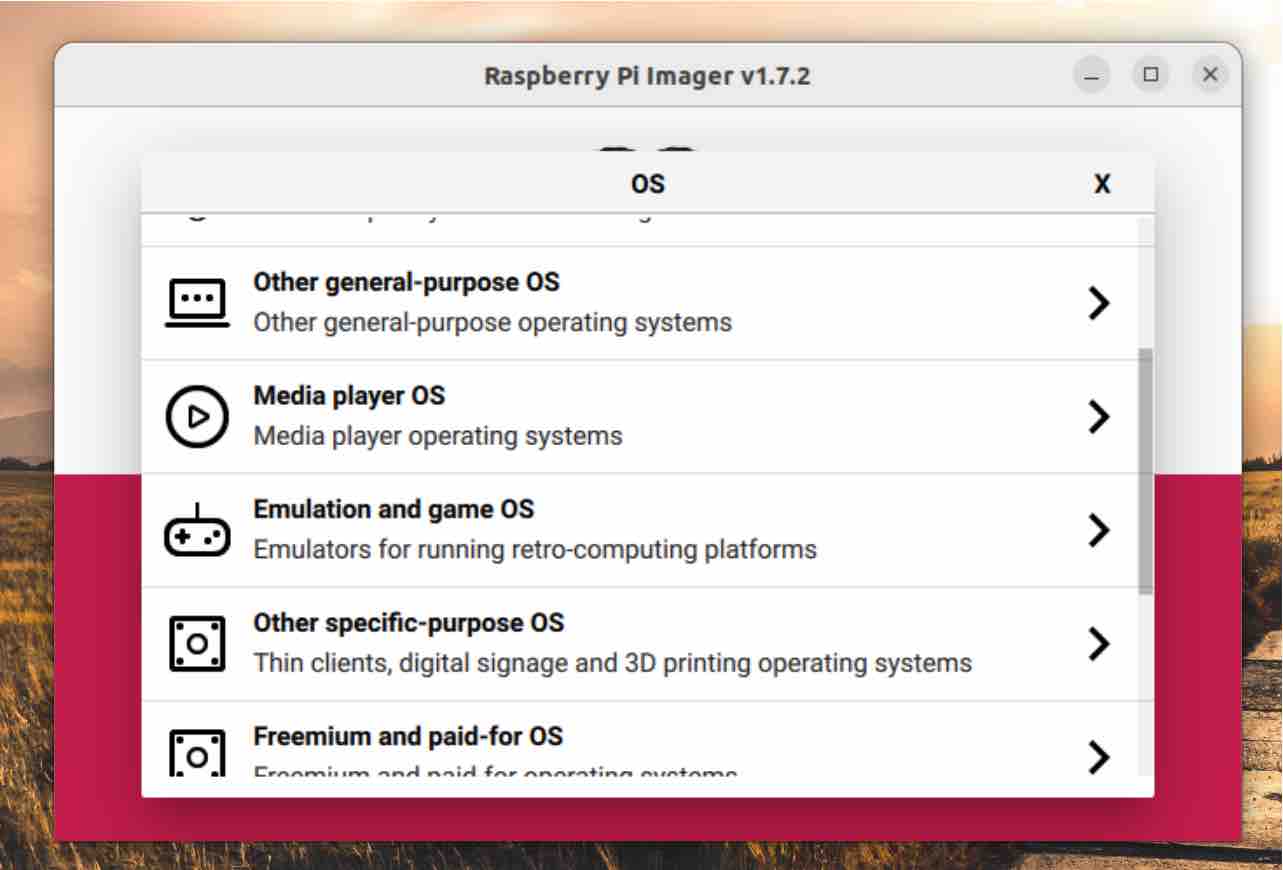
Task: Expand Freemium and paid-for OS chevron arrow
Action: tap(1099, 757)
